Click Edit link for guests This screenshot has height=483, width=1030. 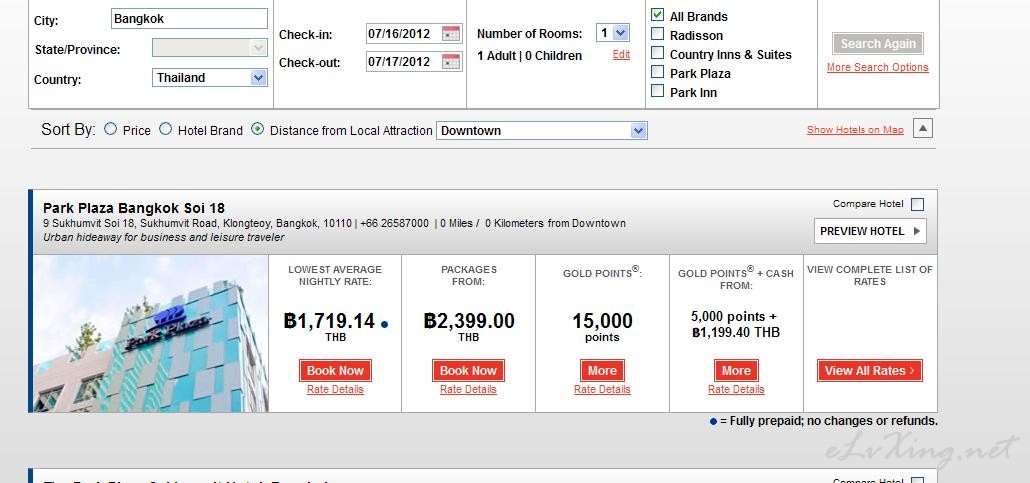621,55
